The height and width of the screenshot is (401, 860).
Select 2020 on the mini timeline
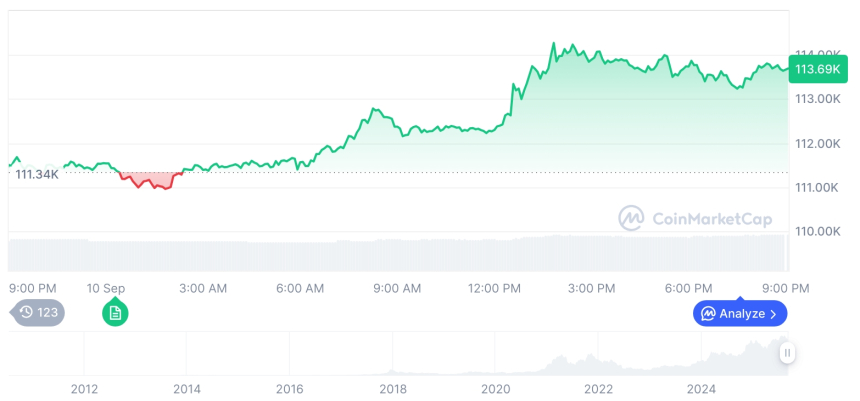point(496,388)
